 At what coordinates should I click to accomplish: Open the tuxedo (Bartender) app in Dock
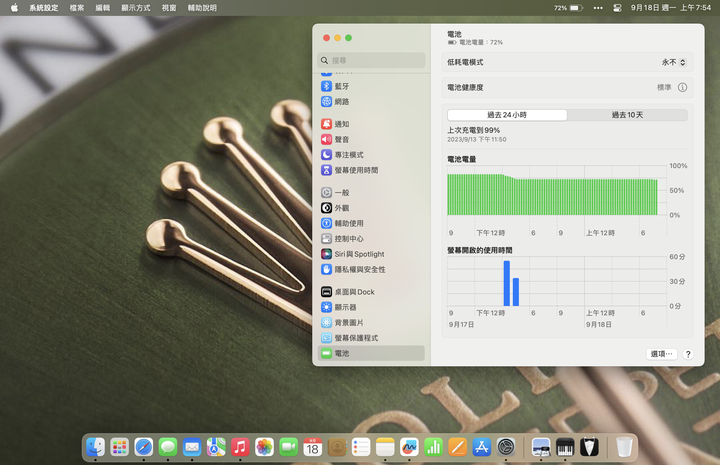point(589,447)
